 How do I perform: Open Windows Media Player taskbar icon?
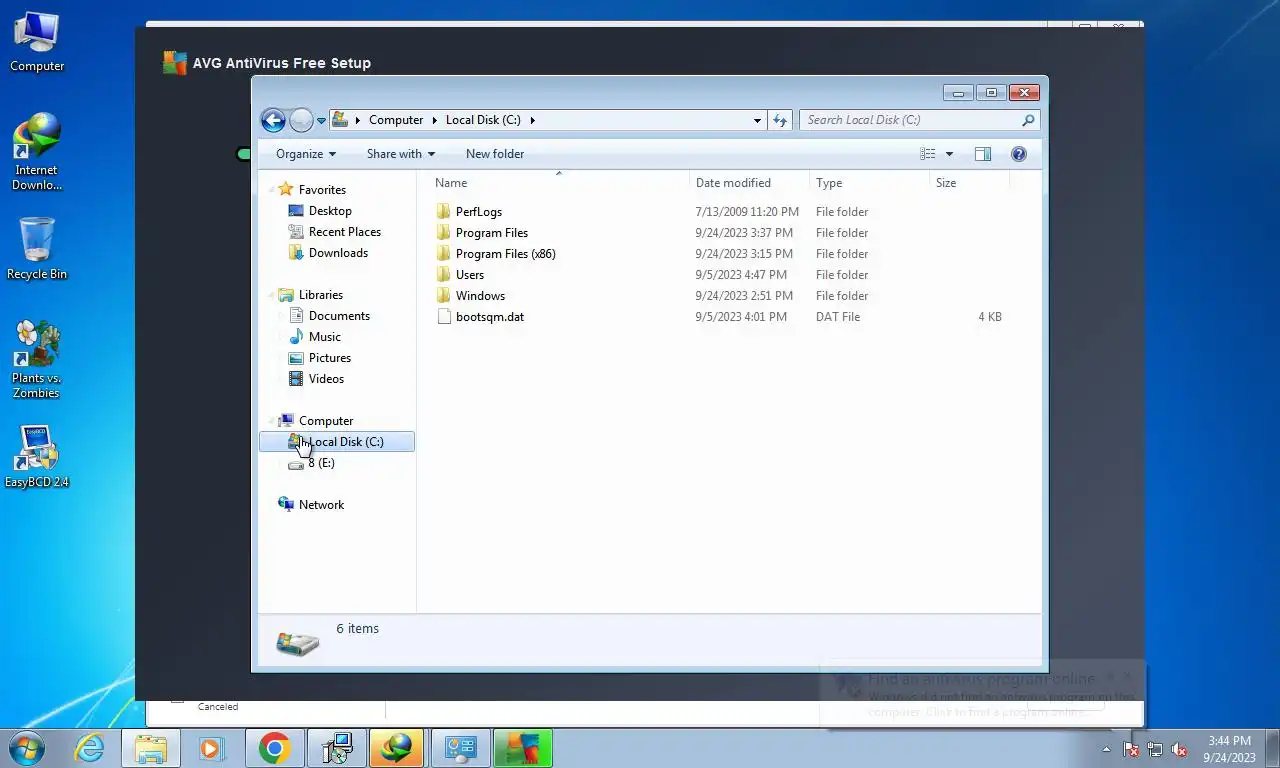click(210, 748)
